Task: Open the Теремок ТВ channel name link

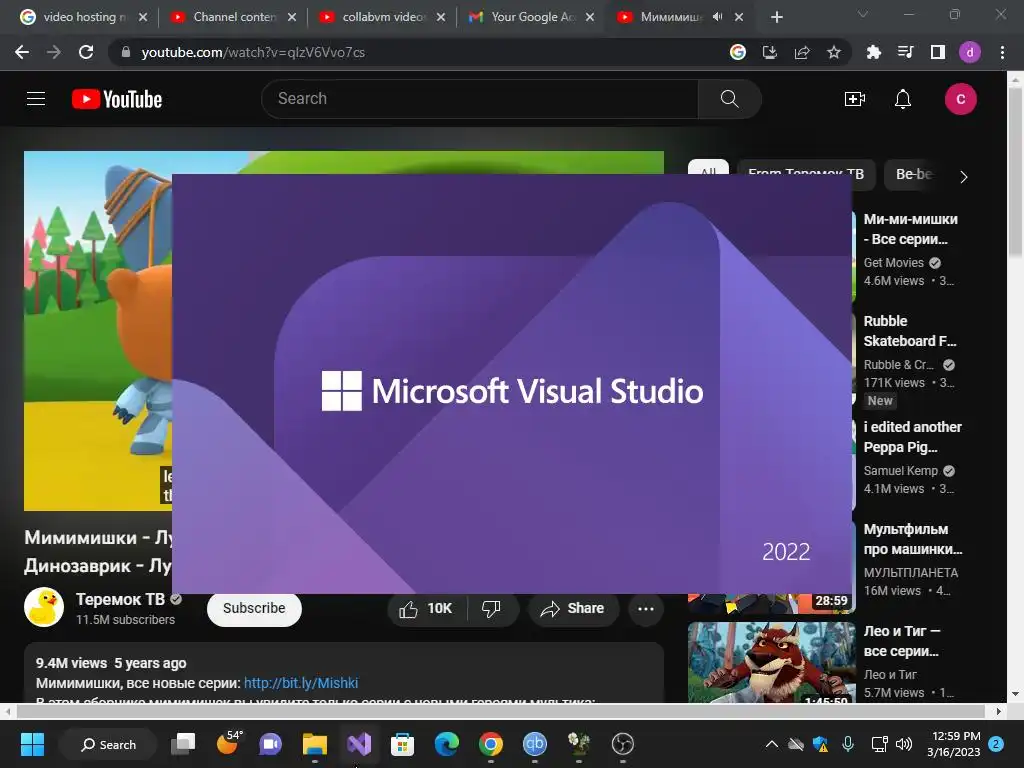Action: [120, 599]
